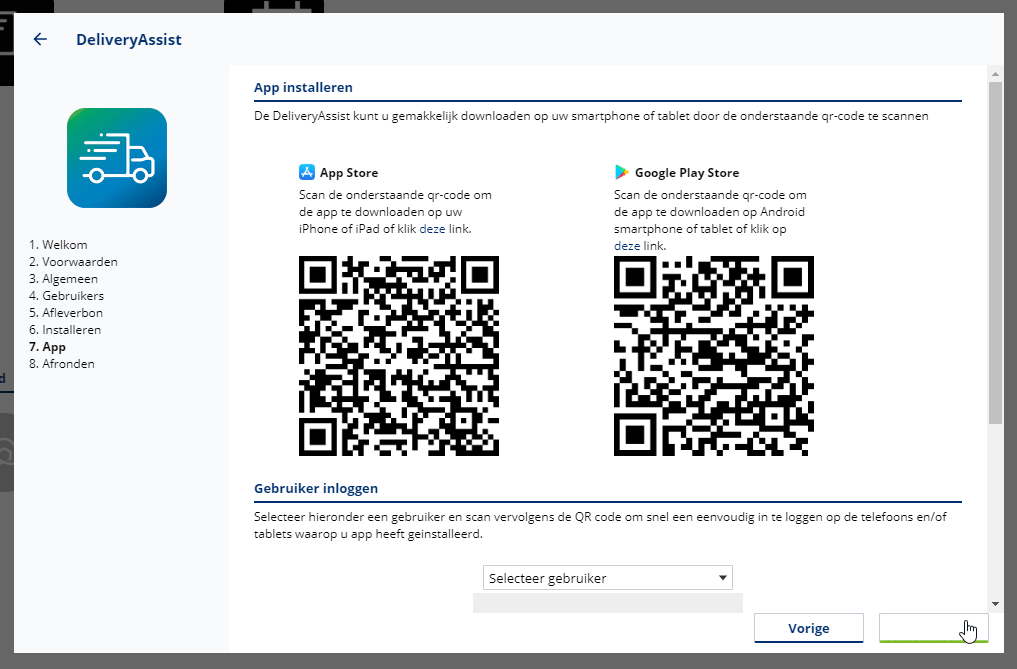Viewport: 1017px width, 669px height.
Task: Open the Selecteer gebruiker dropdown
Action: coord(608,578)
